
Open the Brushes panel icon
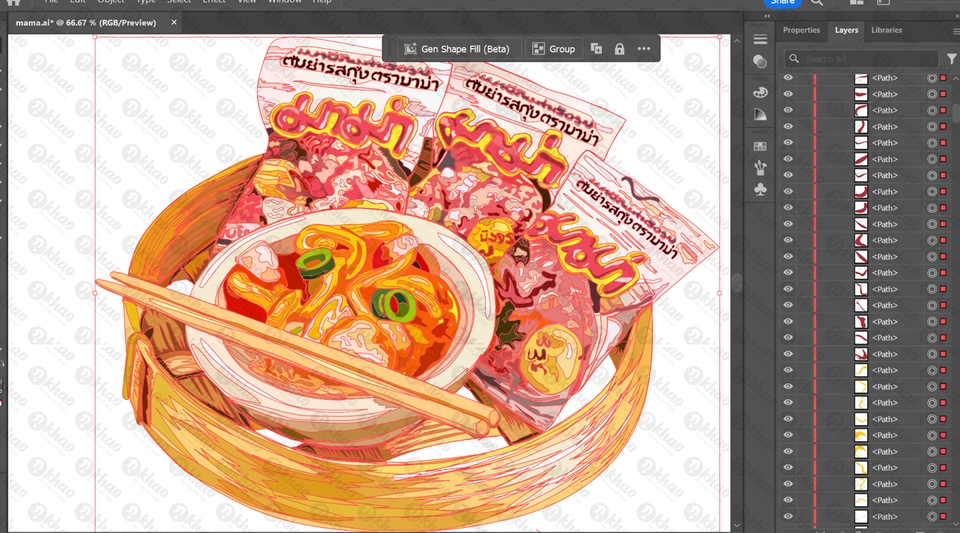[760, 168]
